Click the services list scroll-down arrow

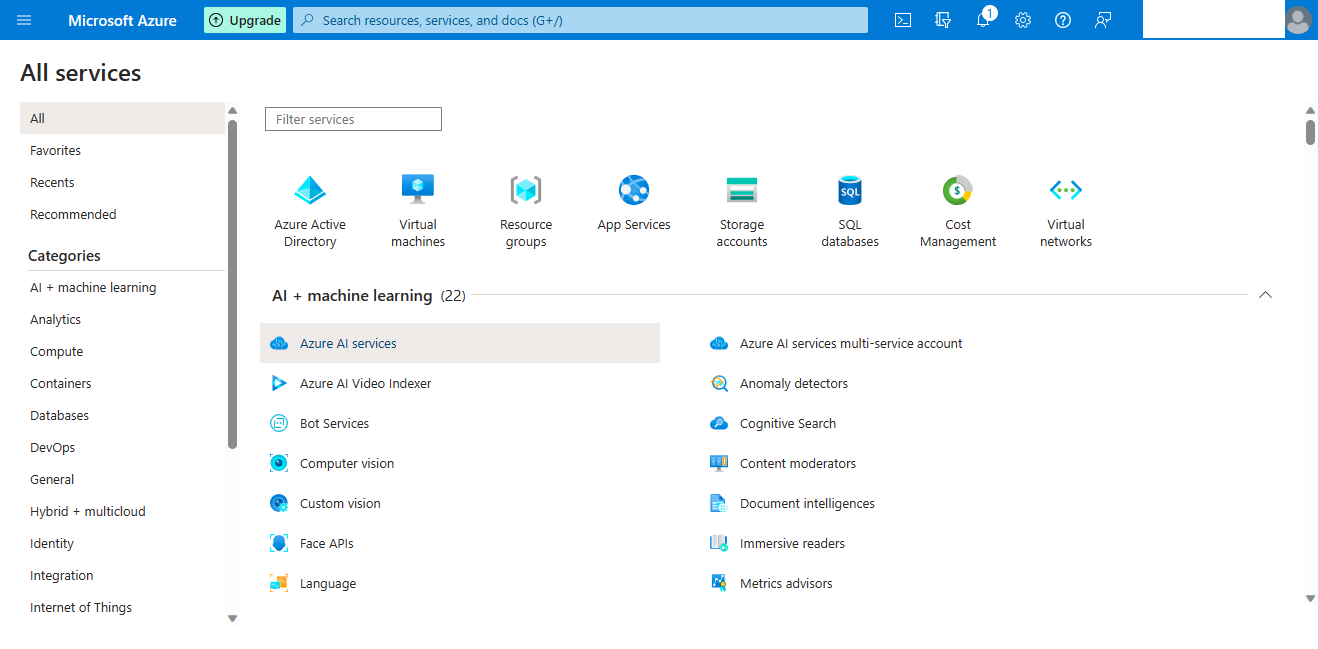[x=1311, y=598]
